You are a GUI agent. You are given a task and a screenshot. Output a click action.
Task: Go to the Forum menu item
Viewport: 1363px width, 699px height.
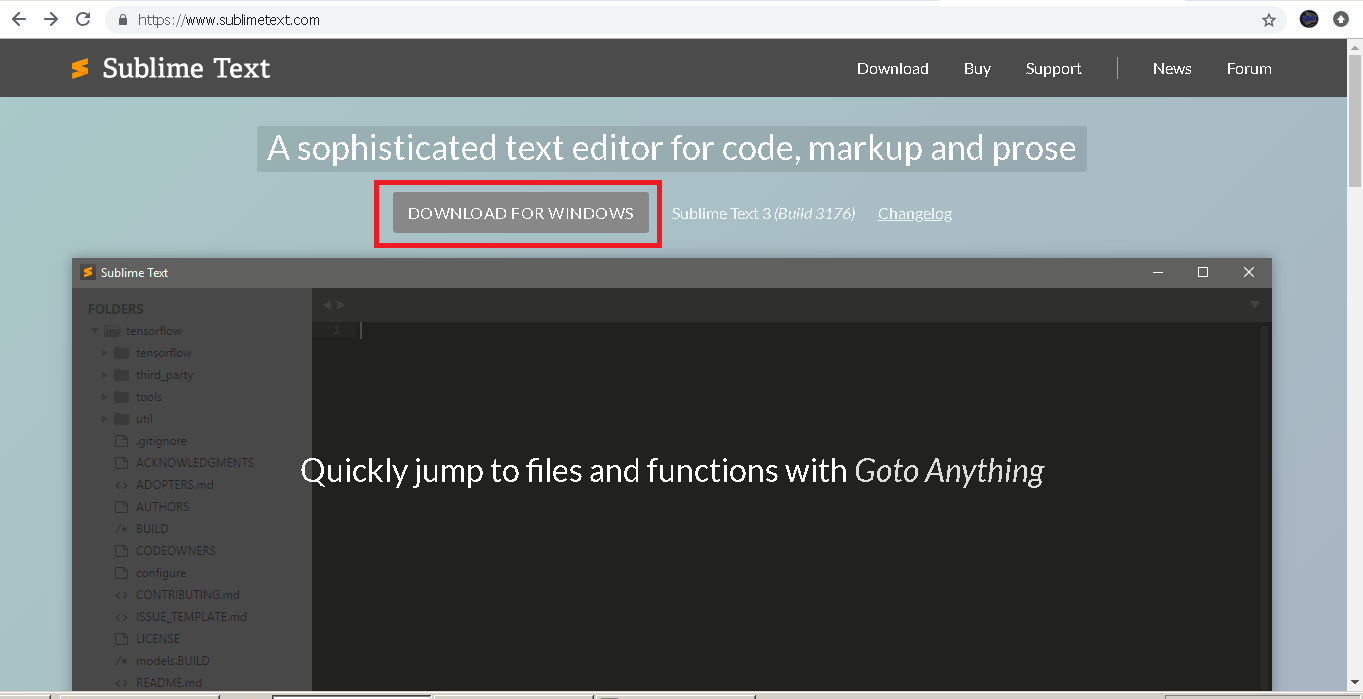(1248, 68)
